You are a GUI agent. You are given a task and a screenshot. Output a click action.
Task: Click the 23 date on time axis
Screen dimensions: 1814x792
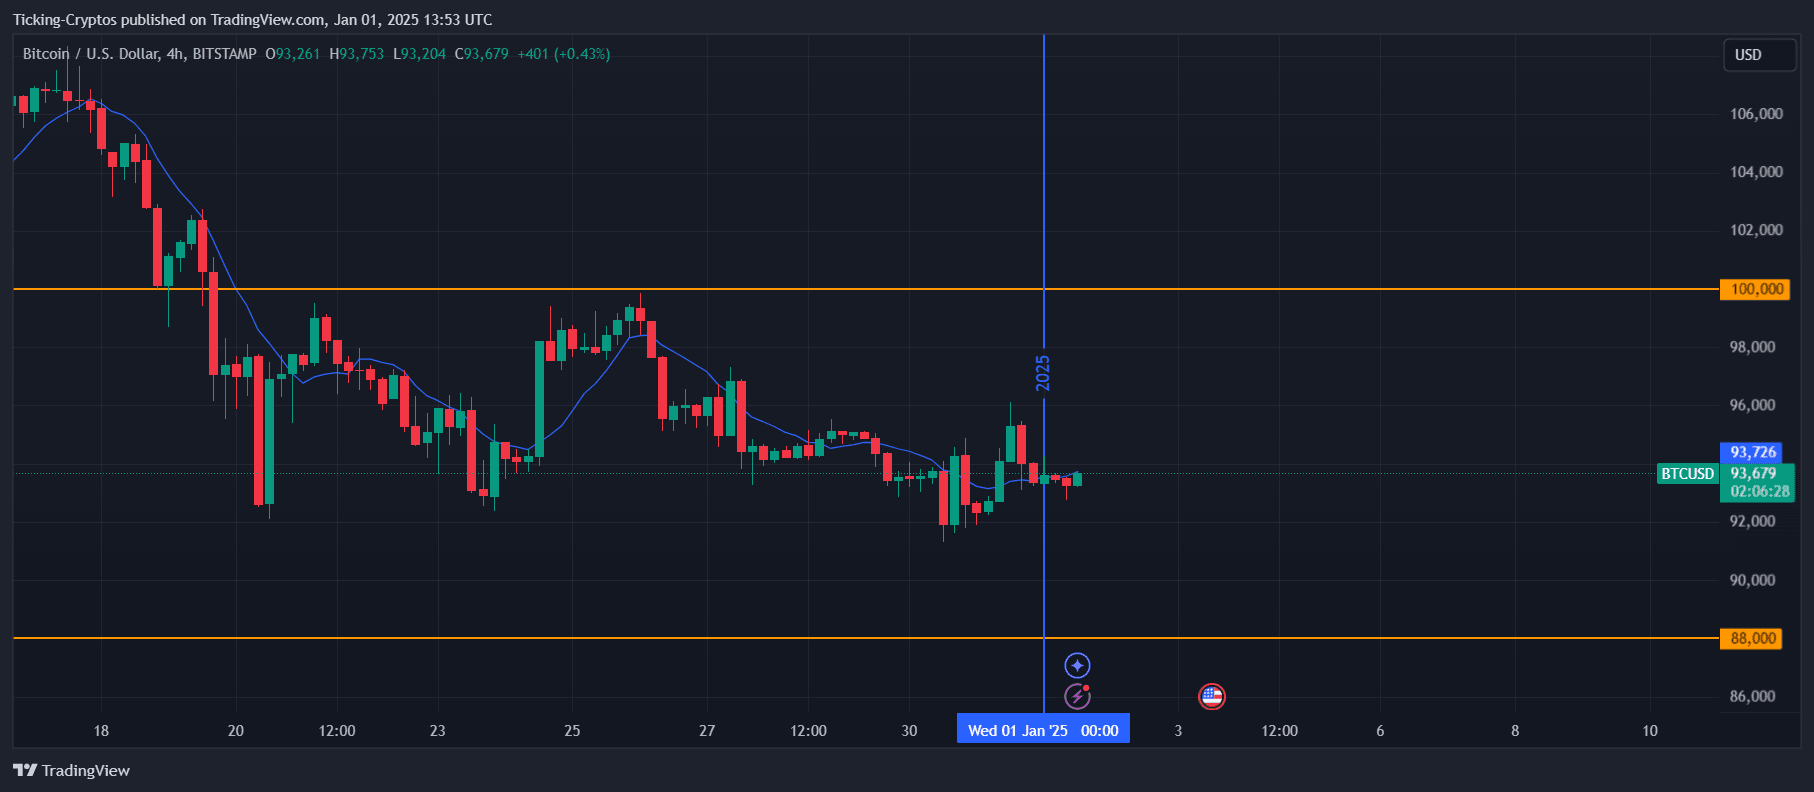click(x=437, y=730)
